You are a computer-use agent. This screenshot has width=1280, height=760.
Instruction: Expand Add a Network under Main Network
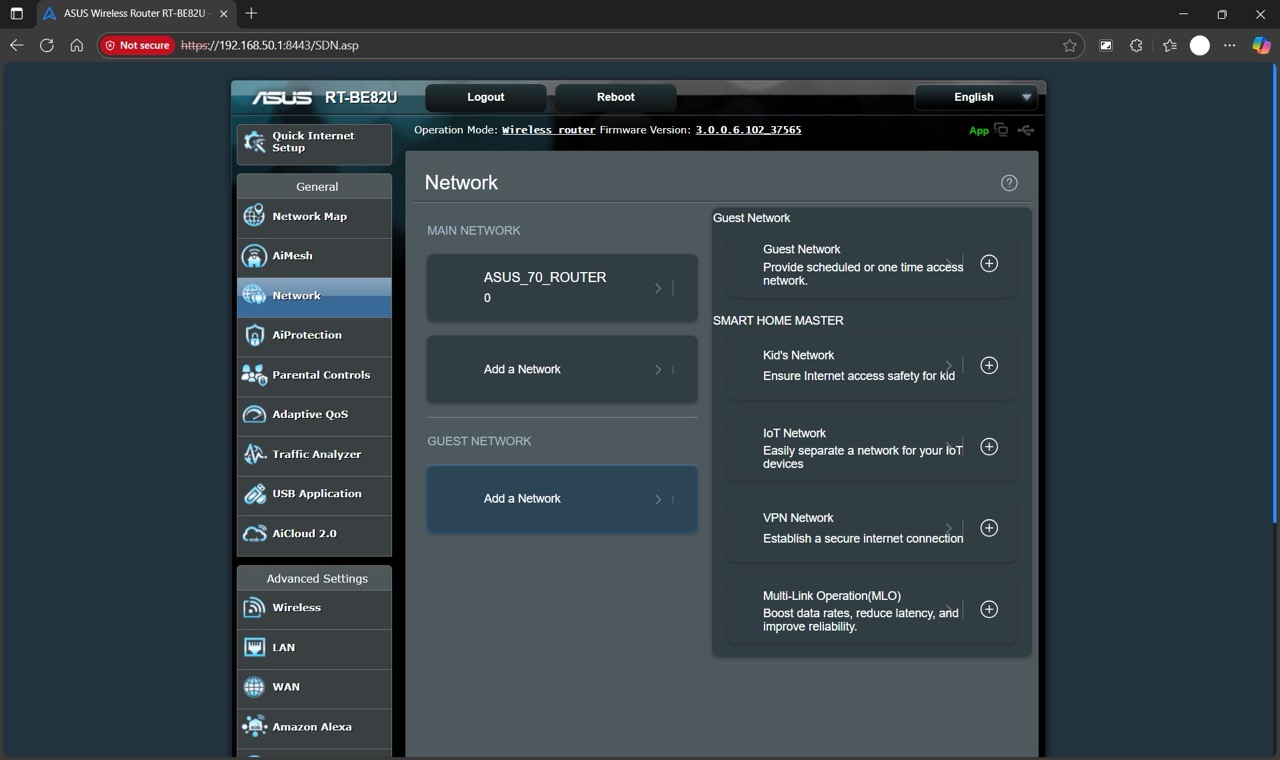pyautogui.click(x=658, y=370)
